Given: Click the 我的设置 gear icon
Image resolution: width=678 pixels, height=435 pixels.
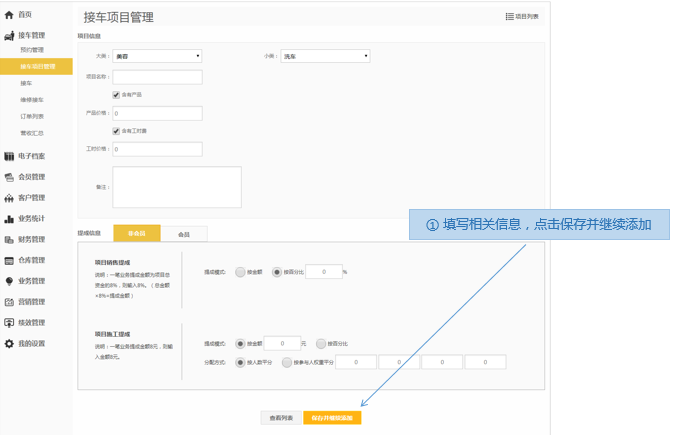Looking at the screenshot, I should pyautogui.click(x=9, y=344).
